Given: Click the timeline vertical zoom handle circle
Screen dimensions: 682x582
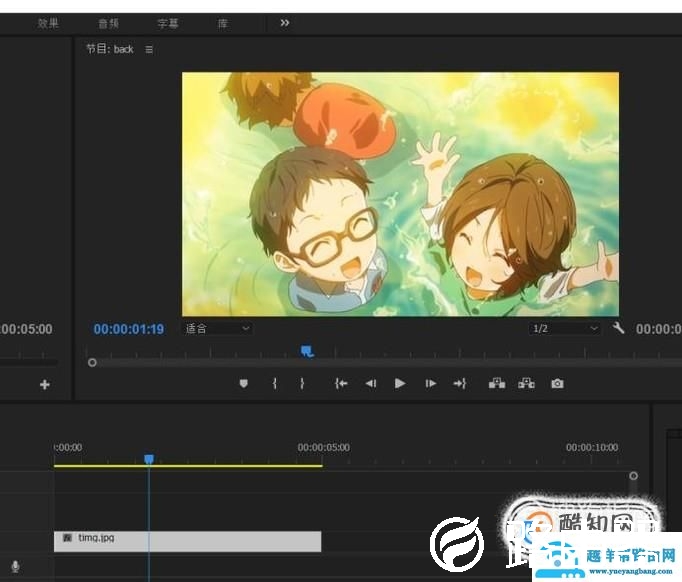Looking at the screenshot, I should click(633, 476).
